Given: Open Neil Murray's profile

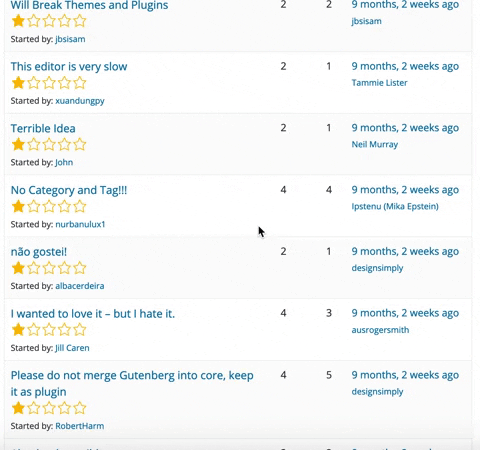Looking at the screenshot, I should click(x=375, y=144).
